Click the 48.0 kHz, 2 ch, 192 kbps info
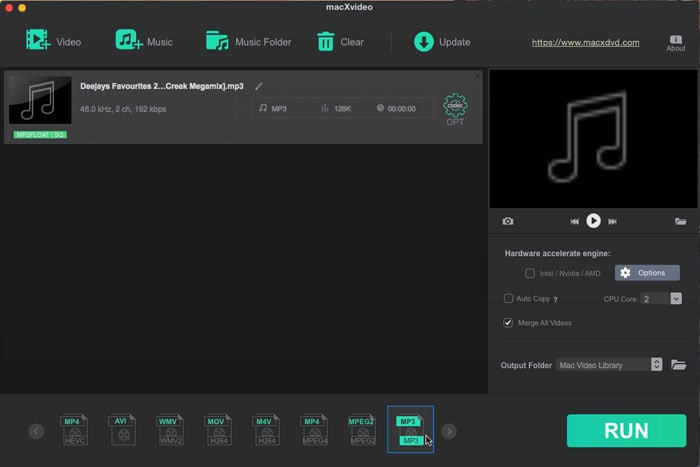This screenshot has height=467, width=700. (x=123, y=109)
